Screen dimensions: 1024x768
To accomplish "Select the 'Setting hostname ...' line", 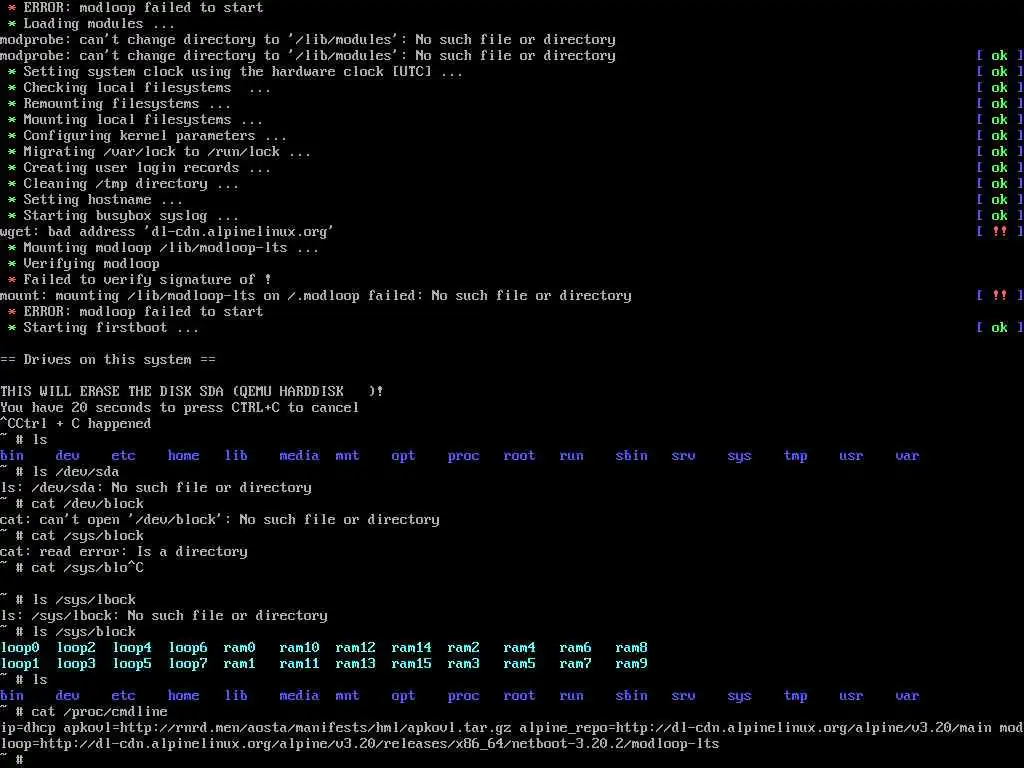I will pyautogui.click(x=95, y=200).
